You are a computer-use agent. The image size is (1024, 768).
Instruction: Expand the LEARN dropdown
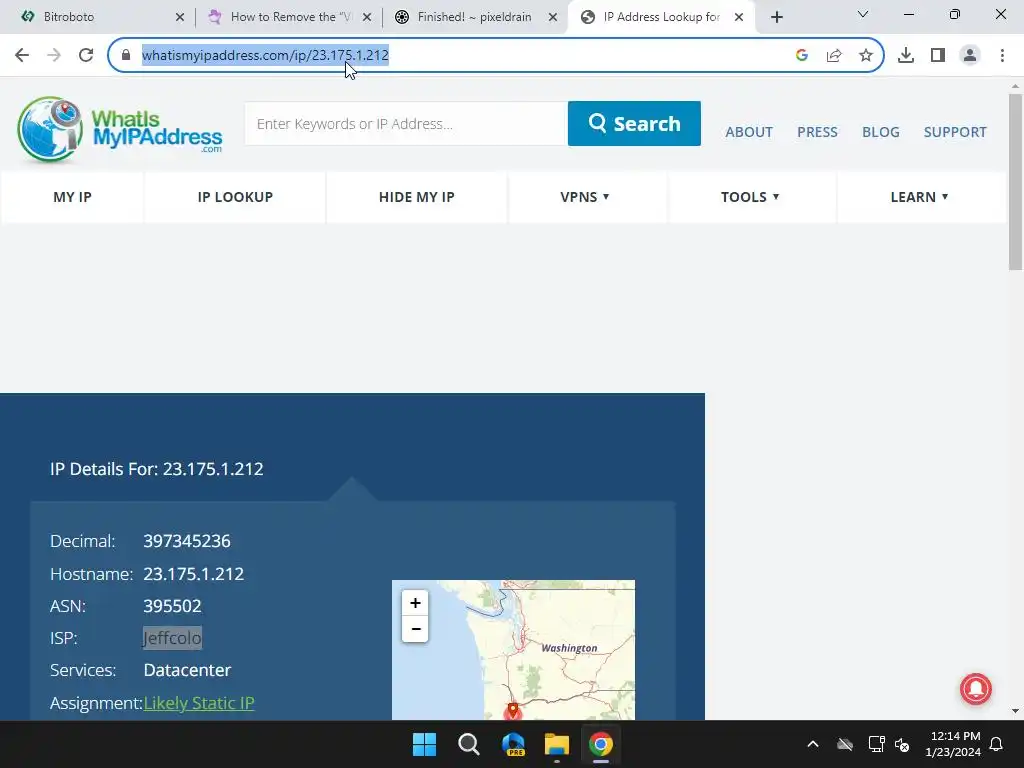coord(920,197)
